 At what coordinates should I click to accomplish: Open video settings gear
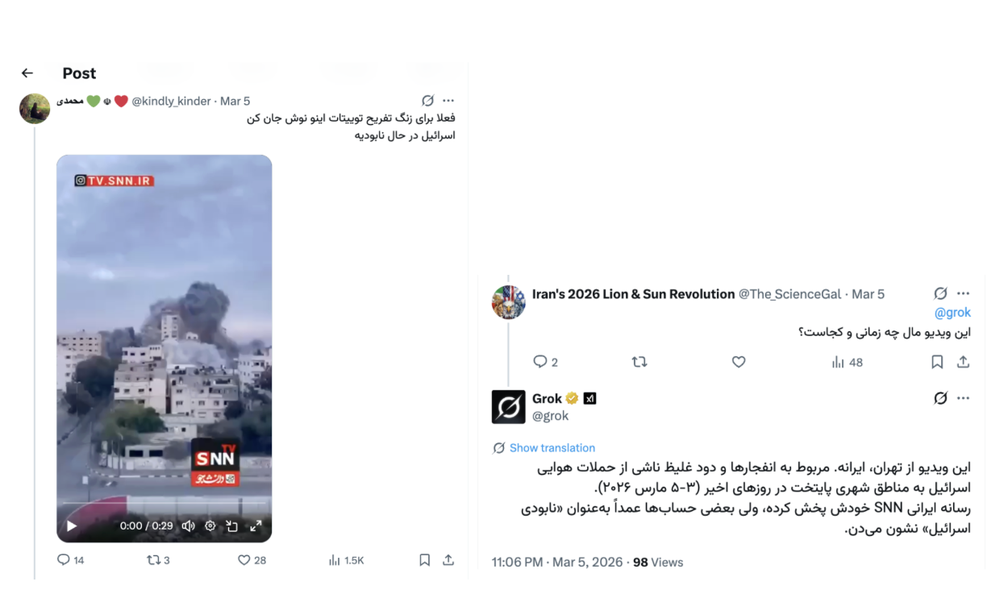tap(210, 526)
